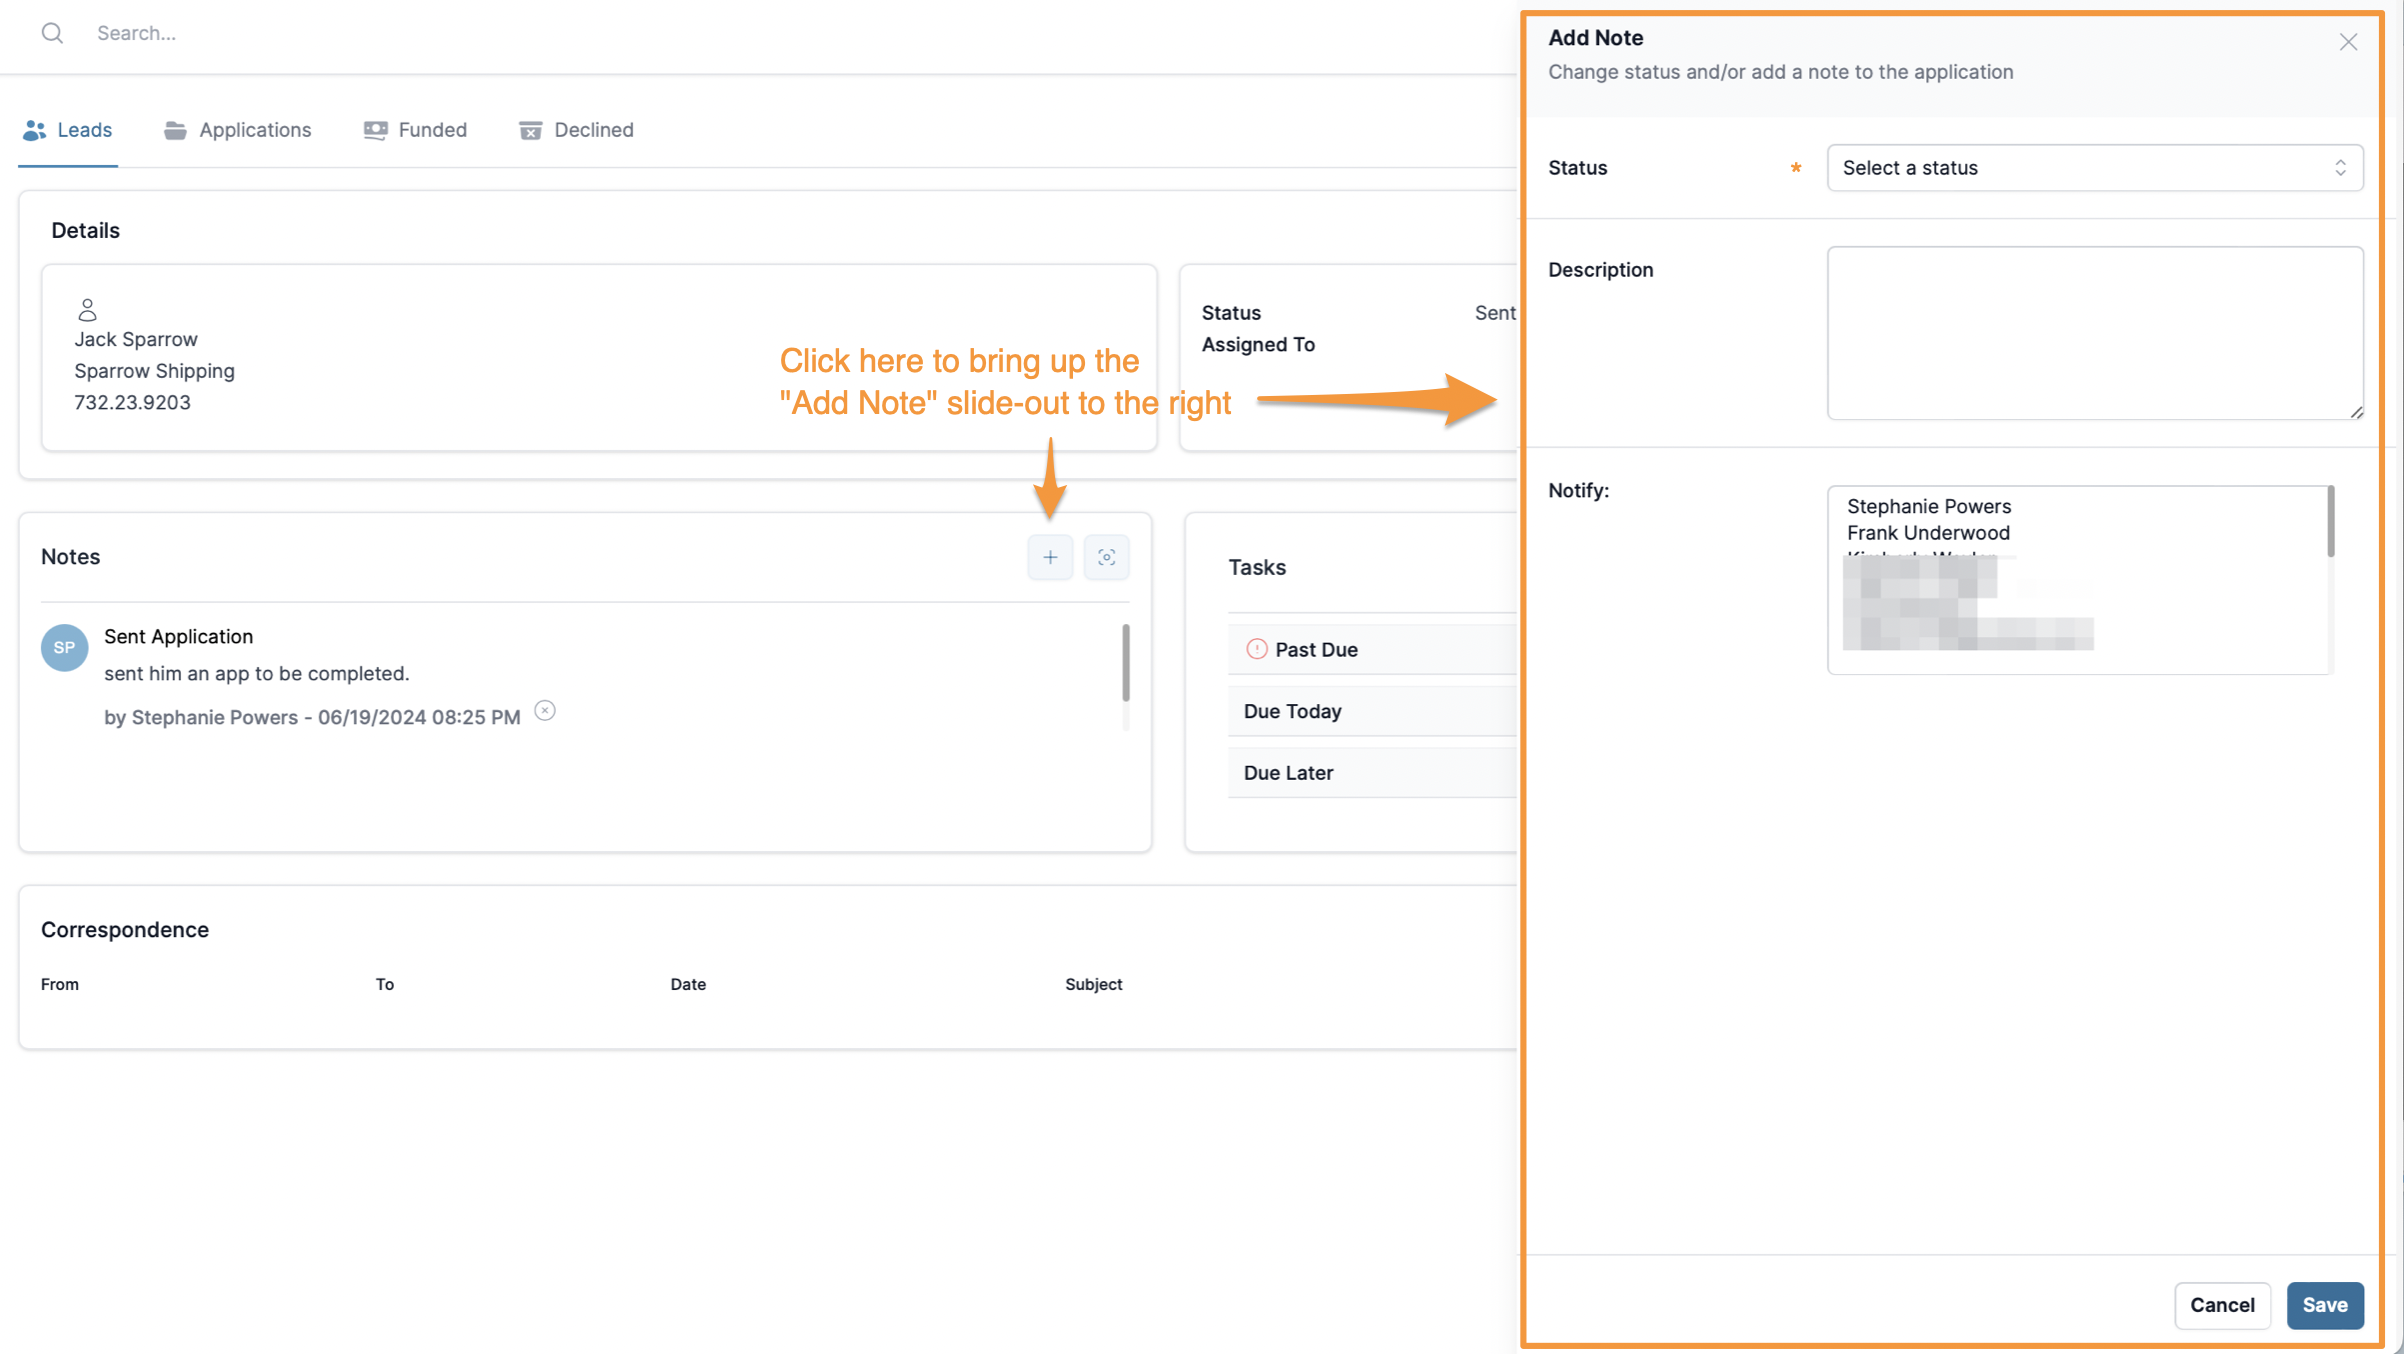The height and width of the screenshot is (1354, 2404).
Task: Click the expand notes focus icon
Action: coord(1106,557)
